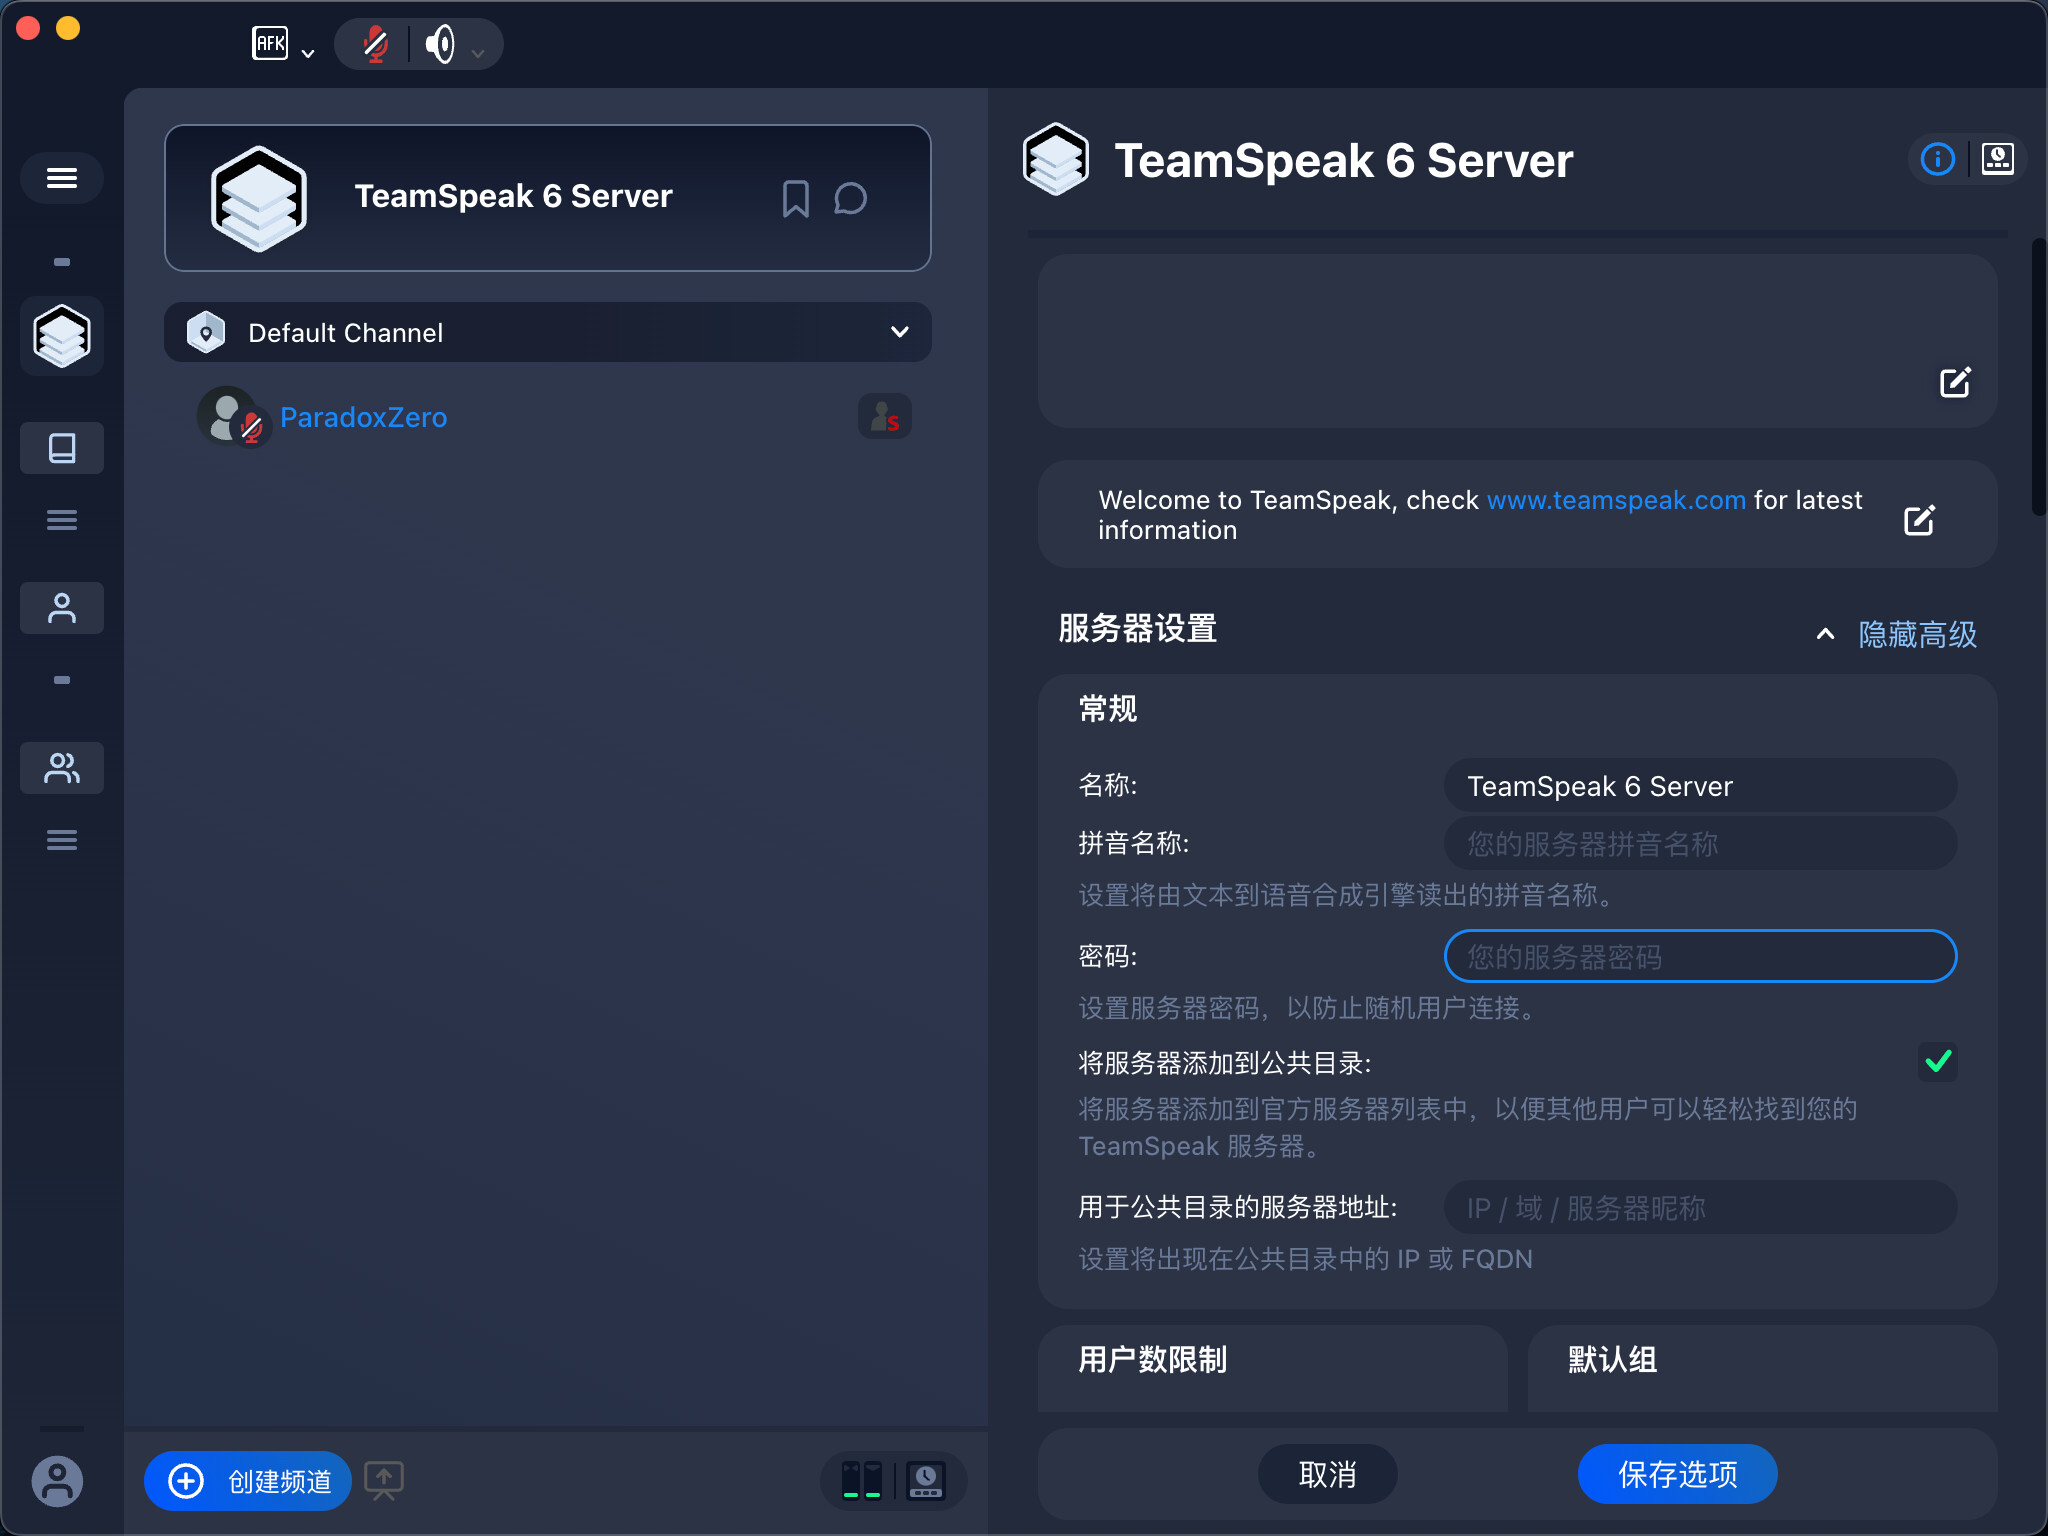Select the TeamSpeak server icon in sidebar

point(62,336)
